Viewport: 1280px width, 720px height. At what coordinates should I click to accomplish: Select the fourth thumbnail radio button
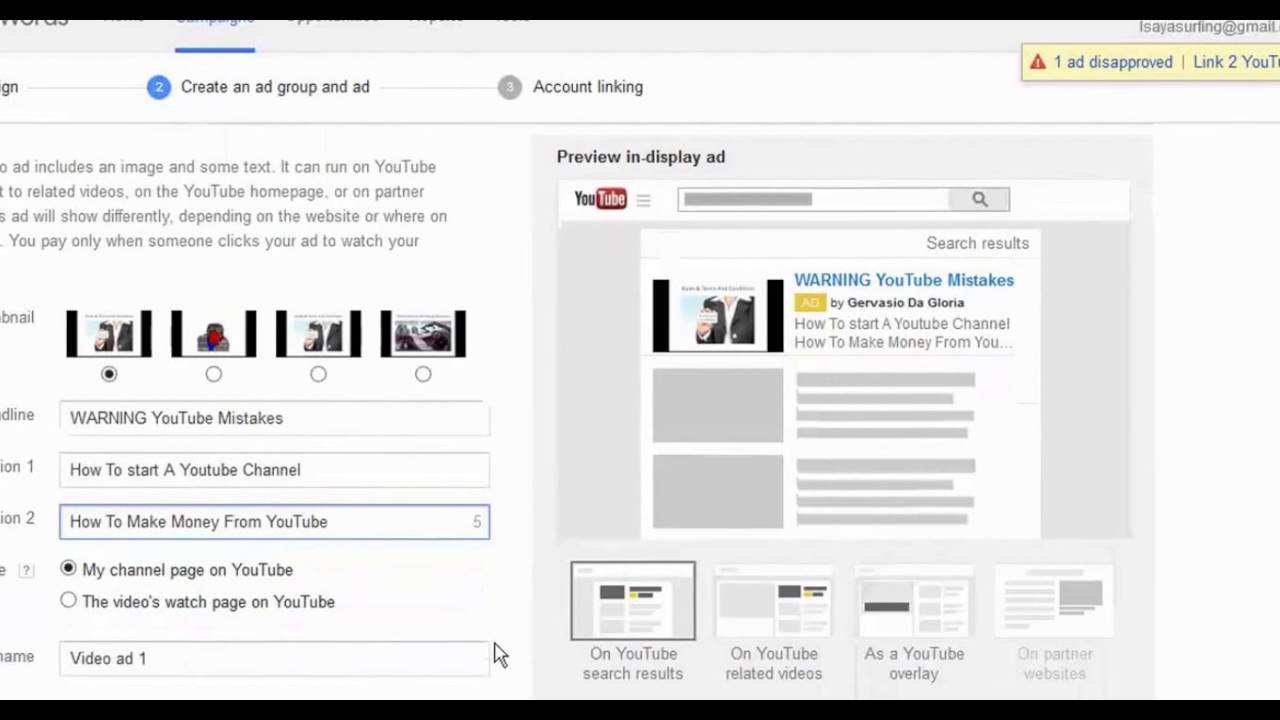pos(423,374)
